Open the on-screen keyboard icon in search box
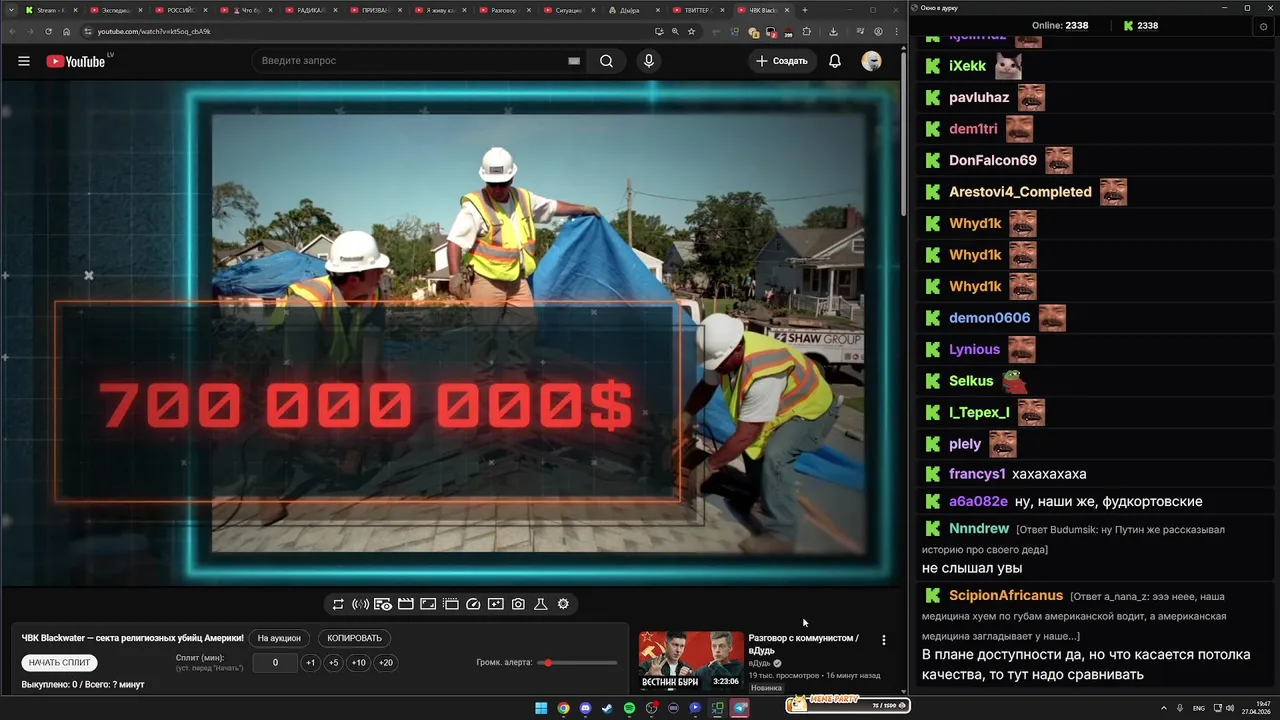 [x=574, y=61]
